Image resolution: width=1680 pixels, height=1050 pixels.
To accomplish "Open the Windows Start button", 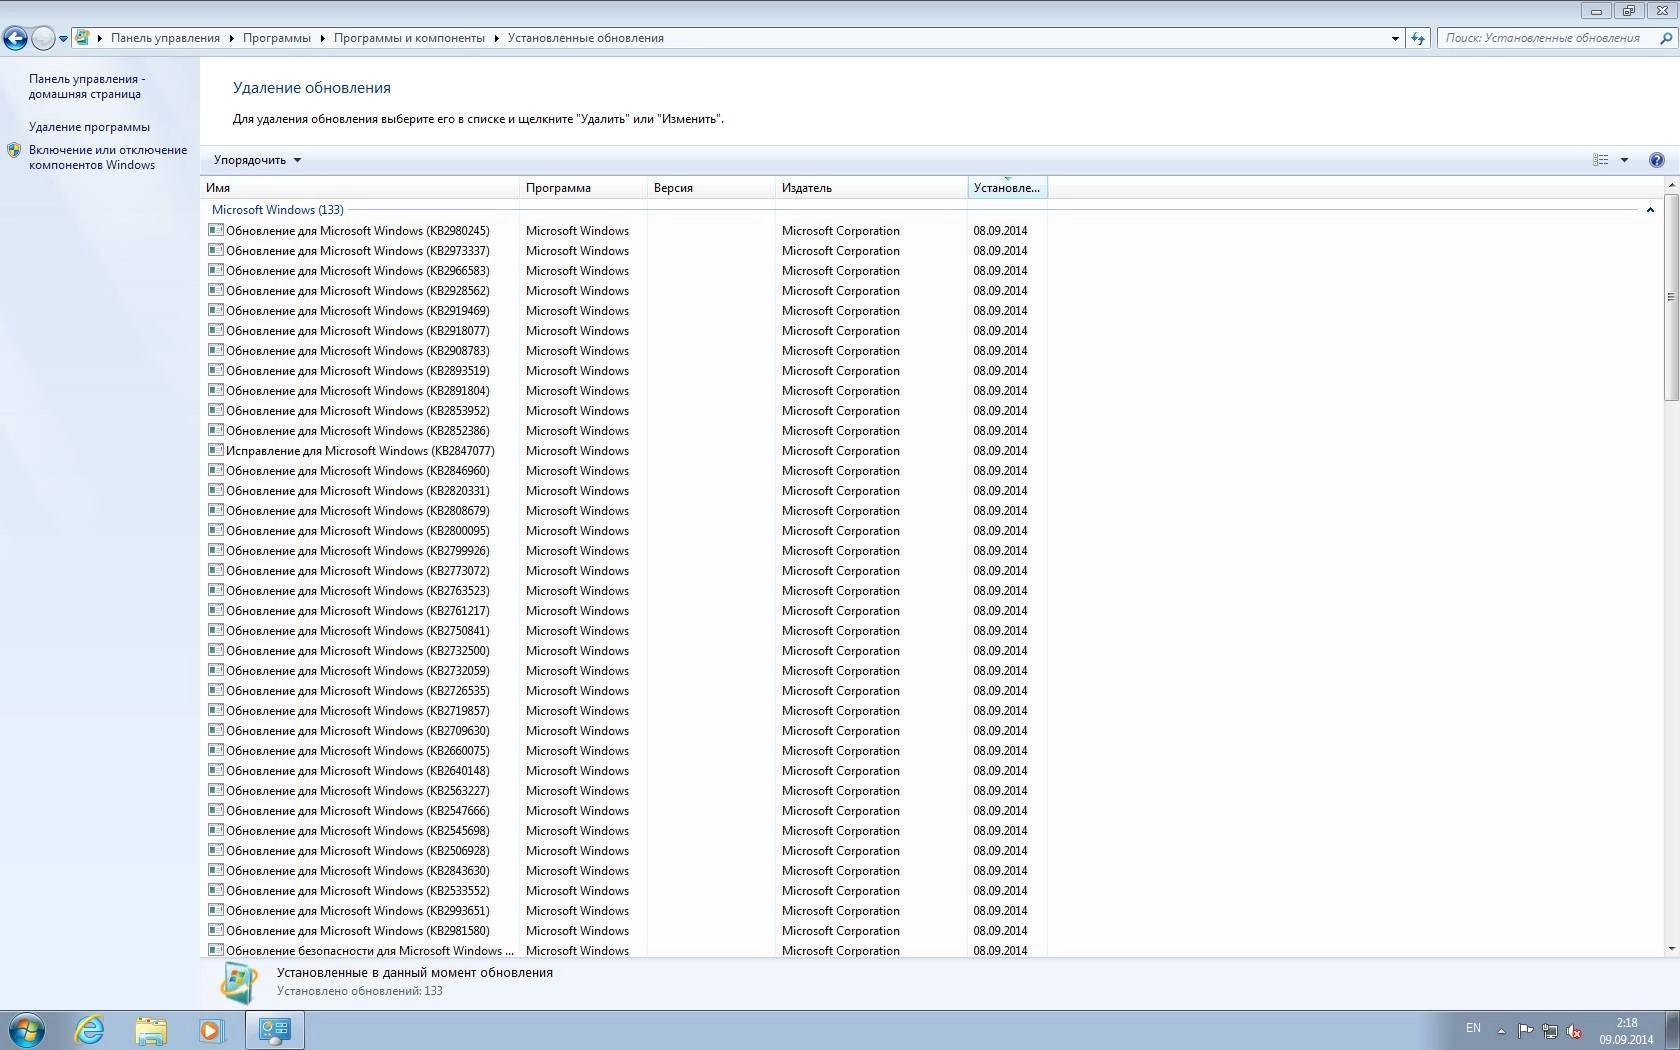I will coord(26,1030).
